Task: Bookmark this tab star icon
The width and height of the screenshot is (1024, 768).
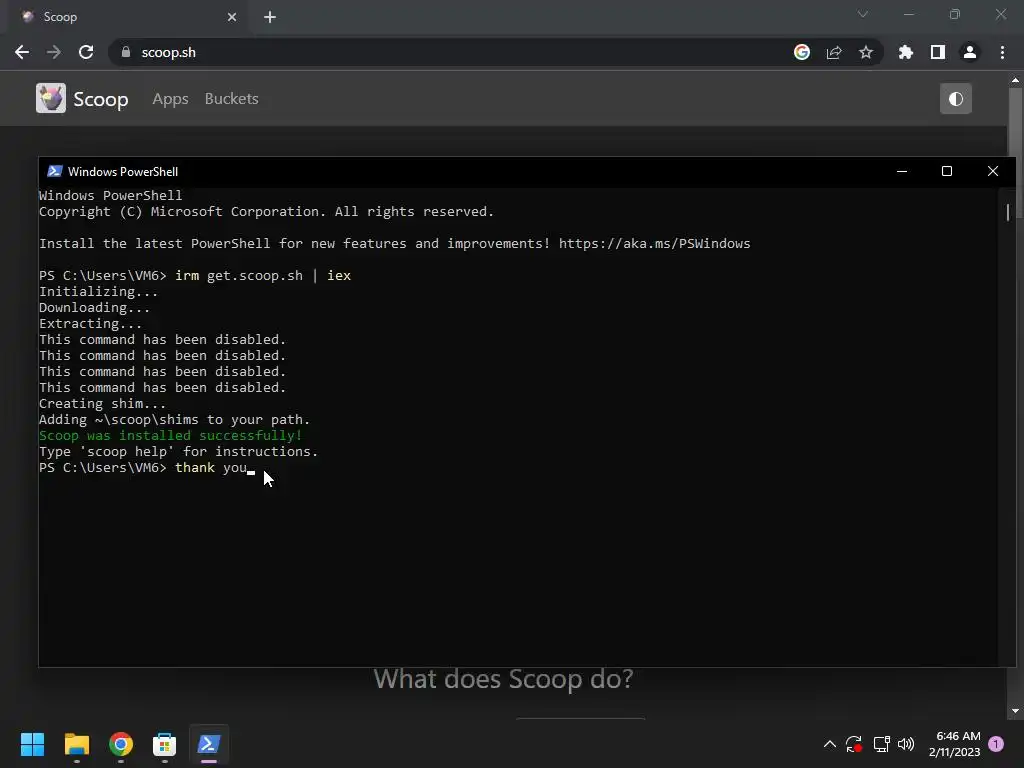Action: 866,52
